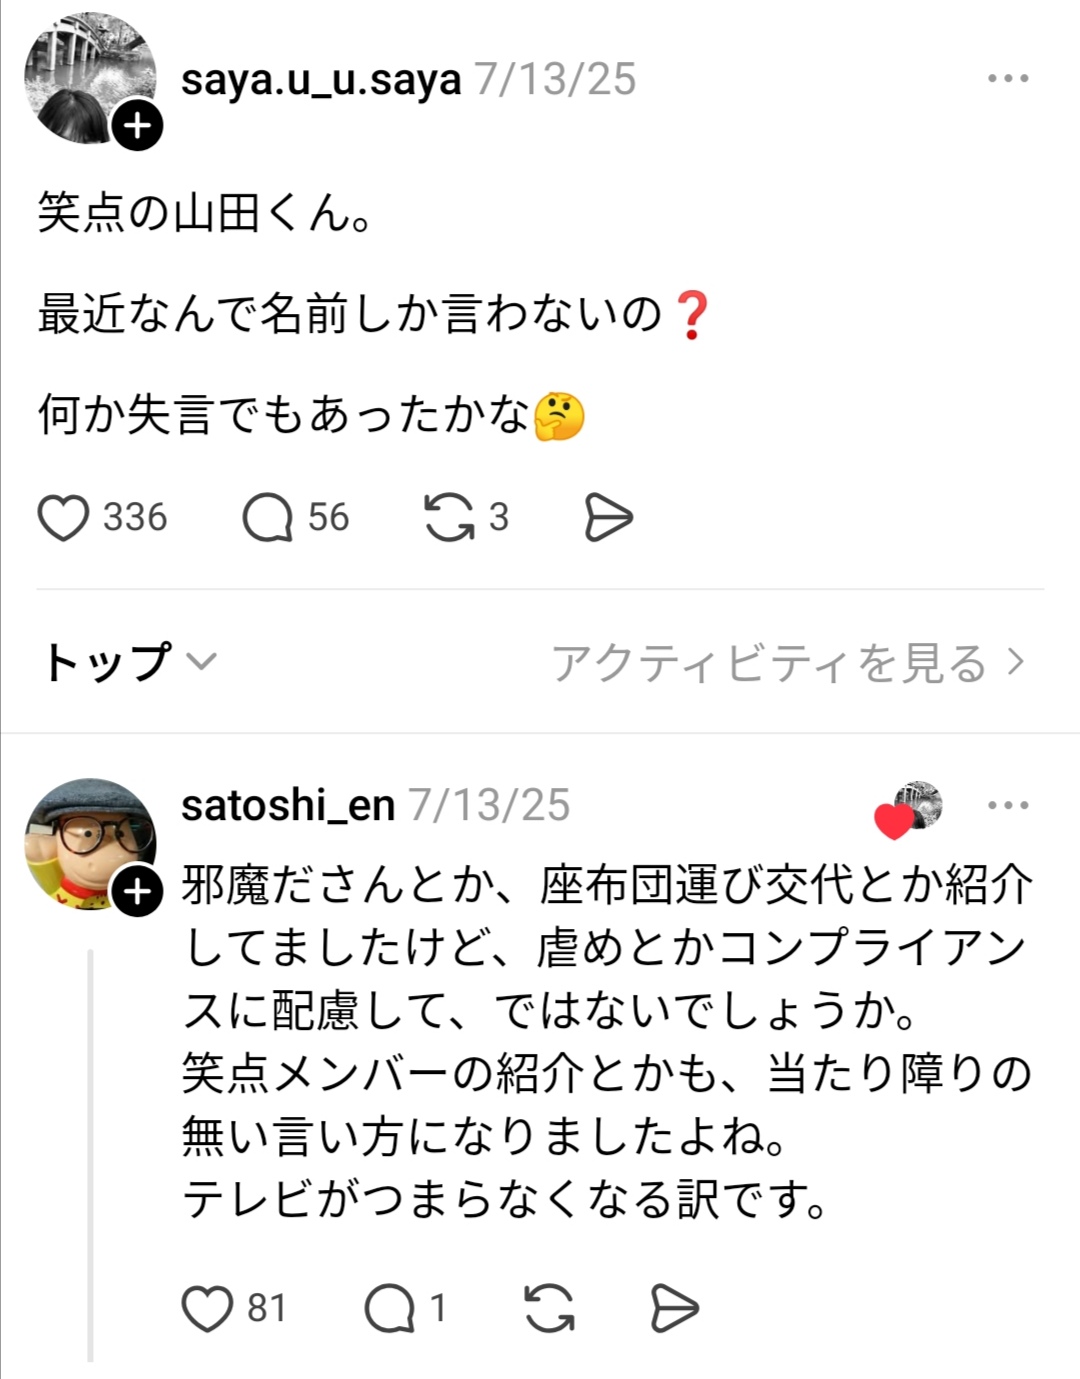Open more options for satoshi_en's reply
The width and height of the screenshot is (1080, 1379).
1007,805
